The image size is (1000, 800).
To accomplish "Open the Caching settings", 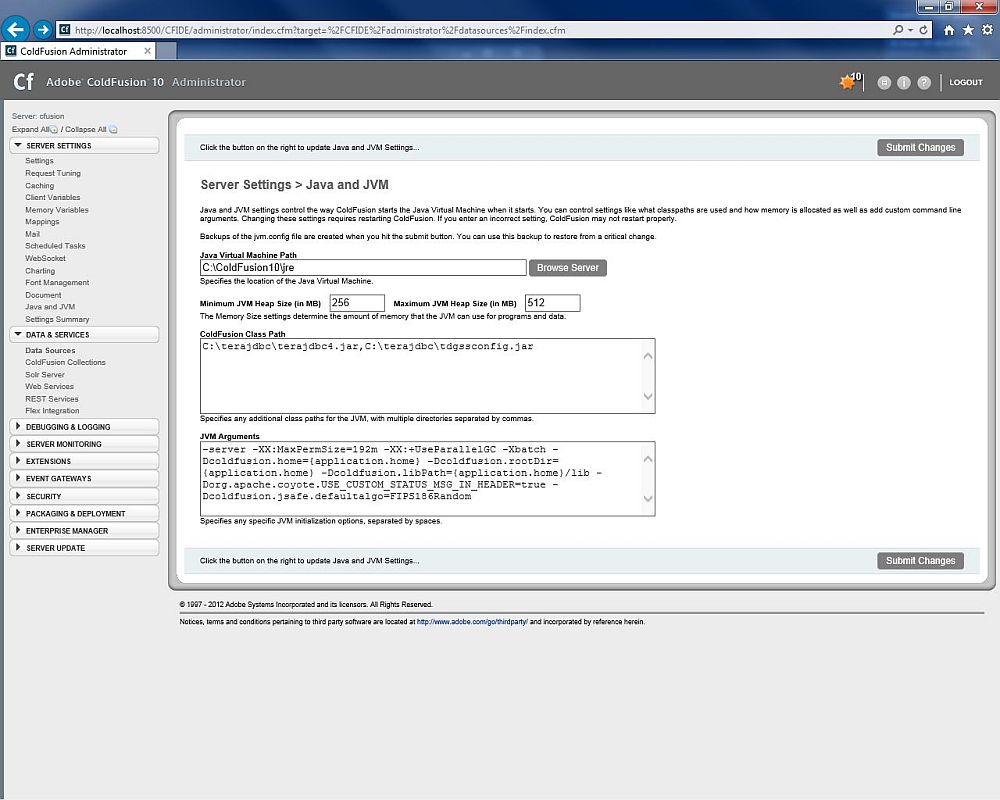I will coord(40,186).
